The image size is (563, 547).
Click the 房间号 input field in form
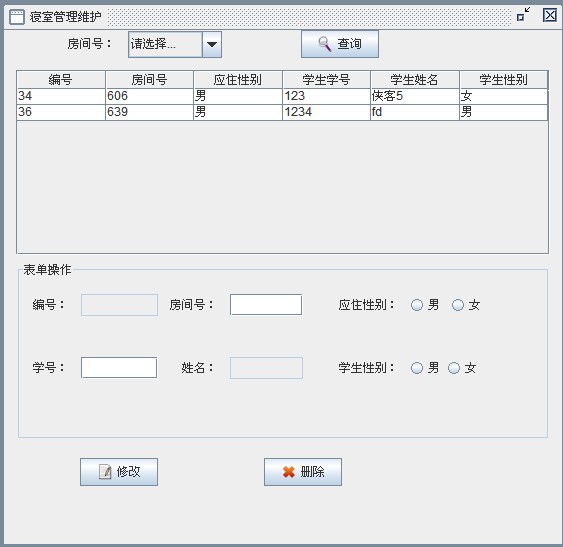(266, 305)
